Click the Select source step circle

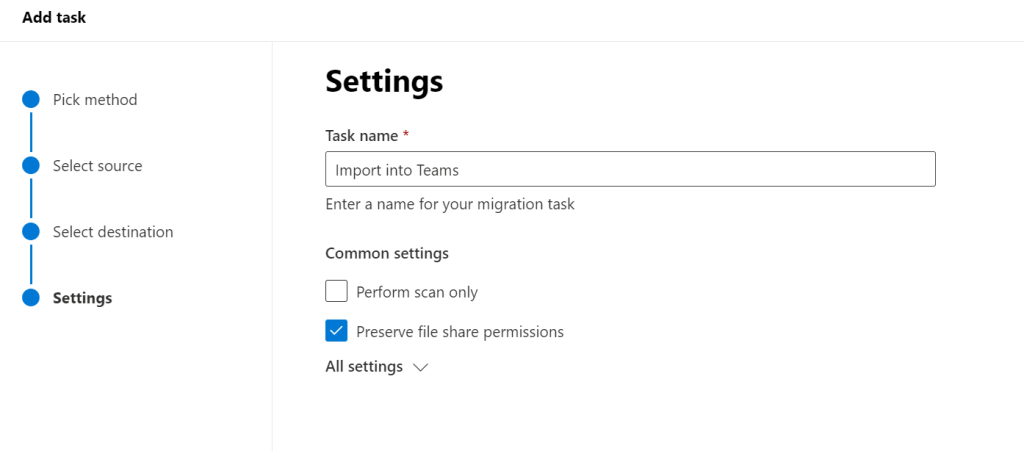click(31, 166)
